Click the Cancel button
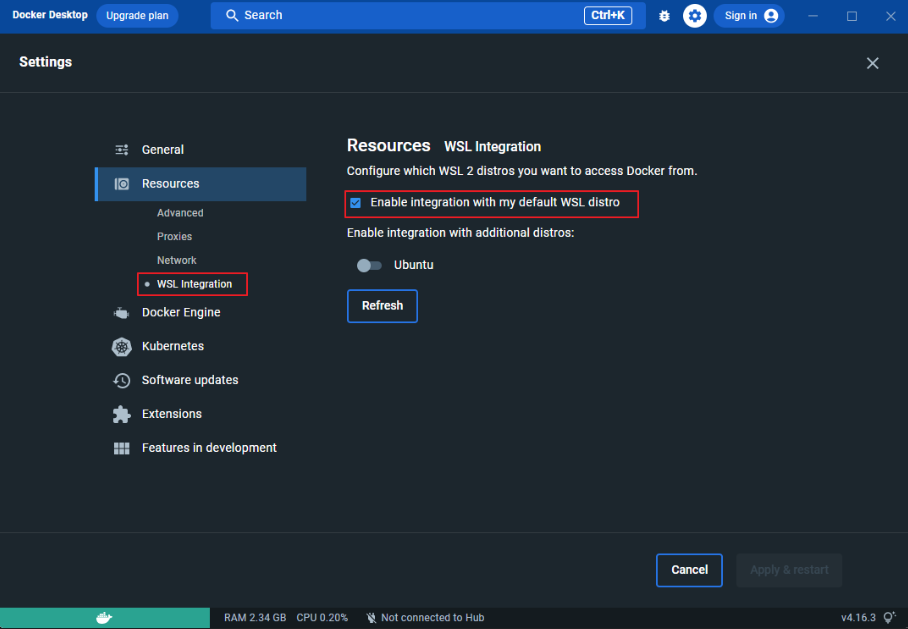The width and height of the screenshot is (908, 629). pyautogui.click(x=689, y=570)
